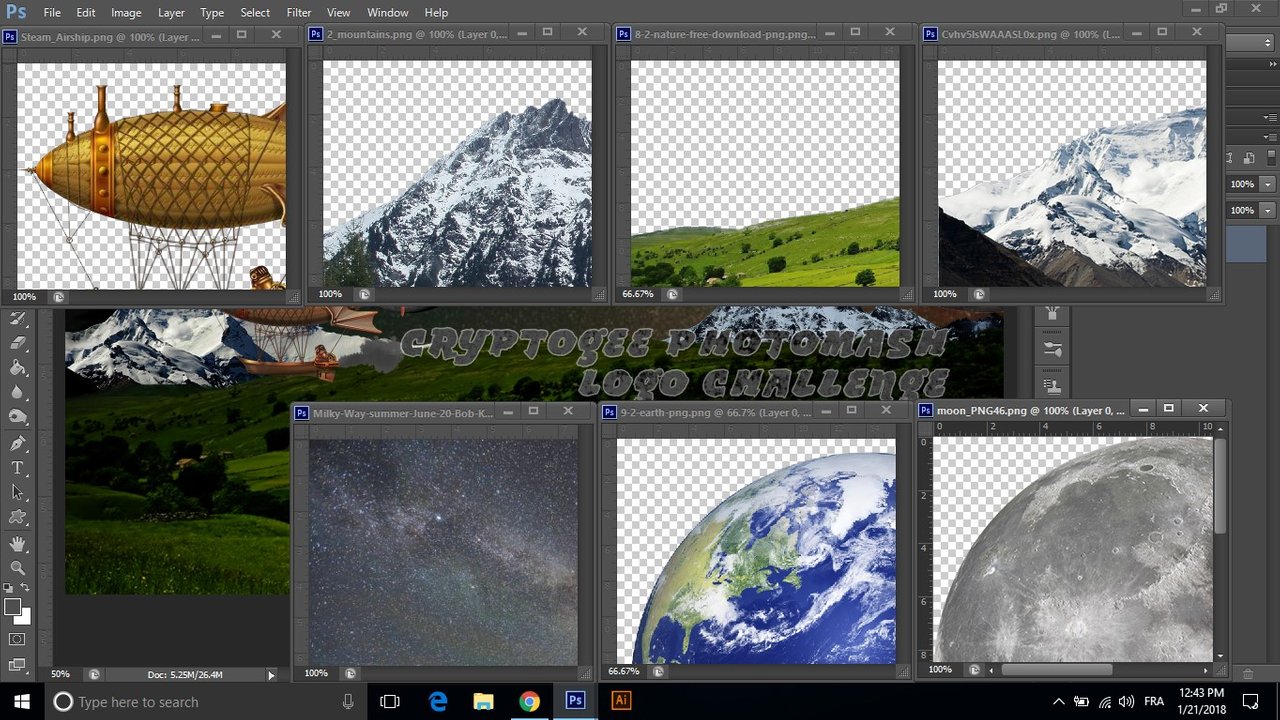Swap foreground and background colors
The image size is (1280, 720).
(x=25, y=588)
